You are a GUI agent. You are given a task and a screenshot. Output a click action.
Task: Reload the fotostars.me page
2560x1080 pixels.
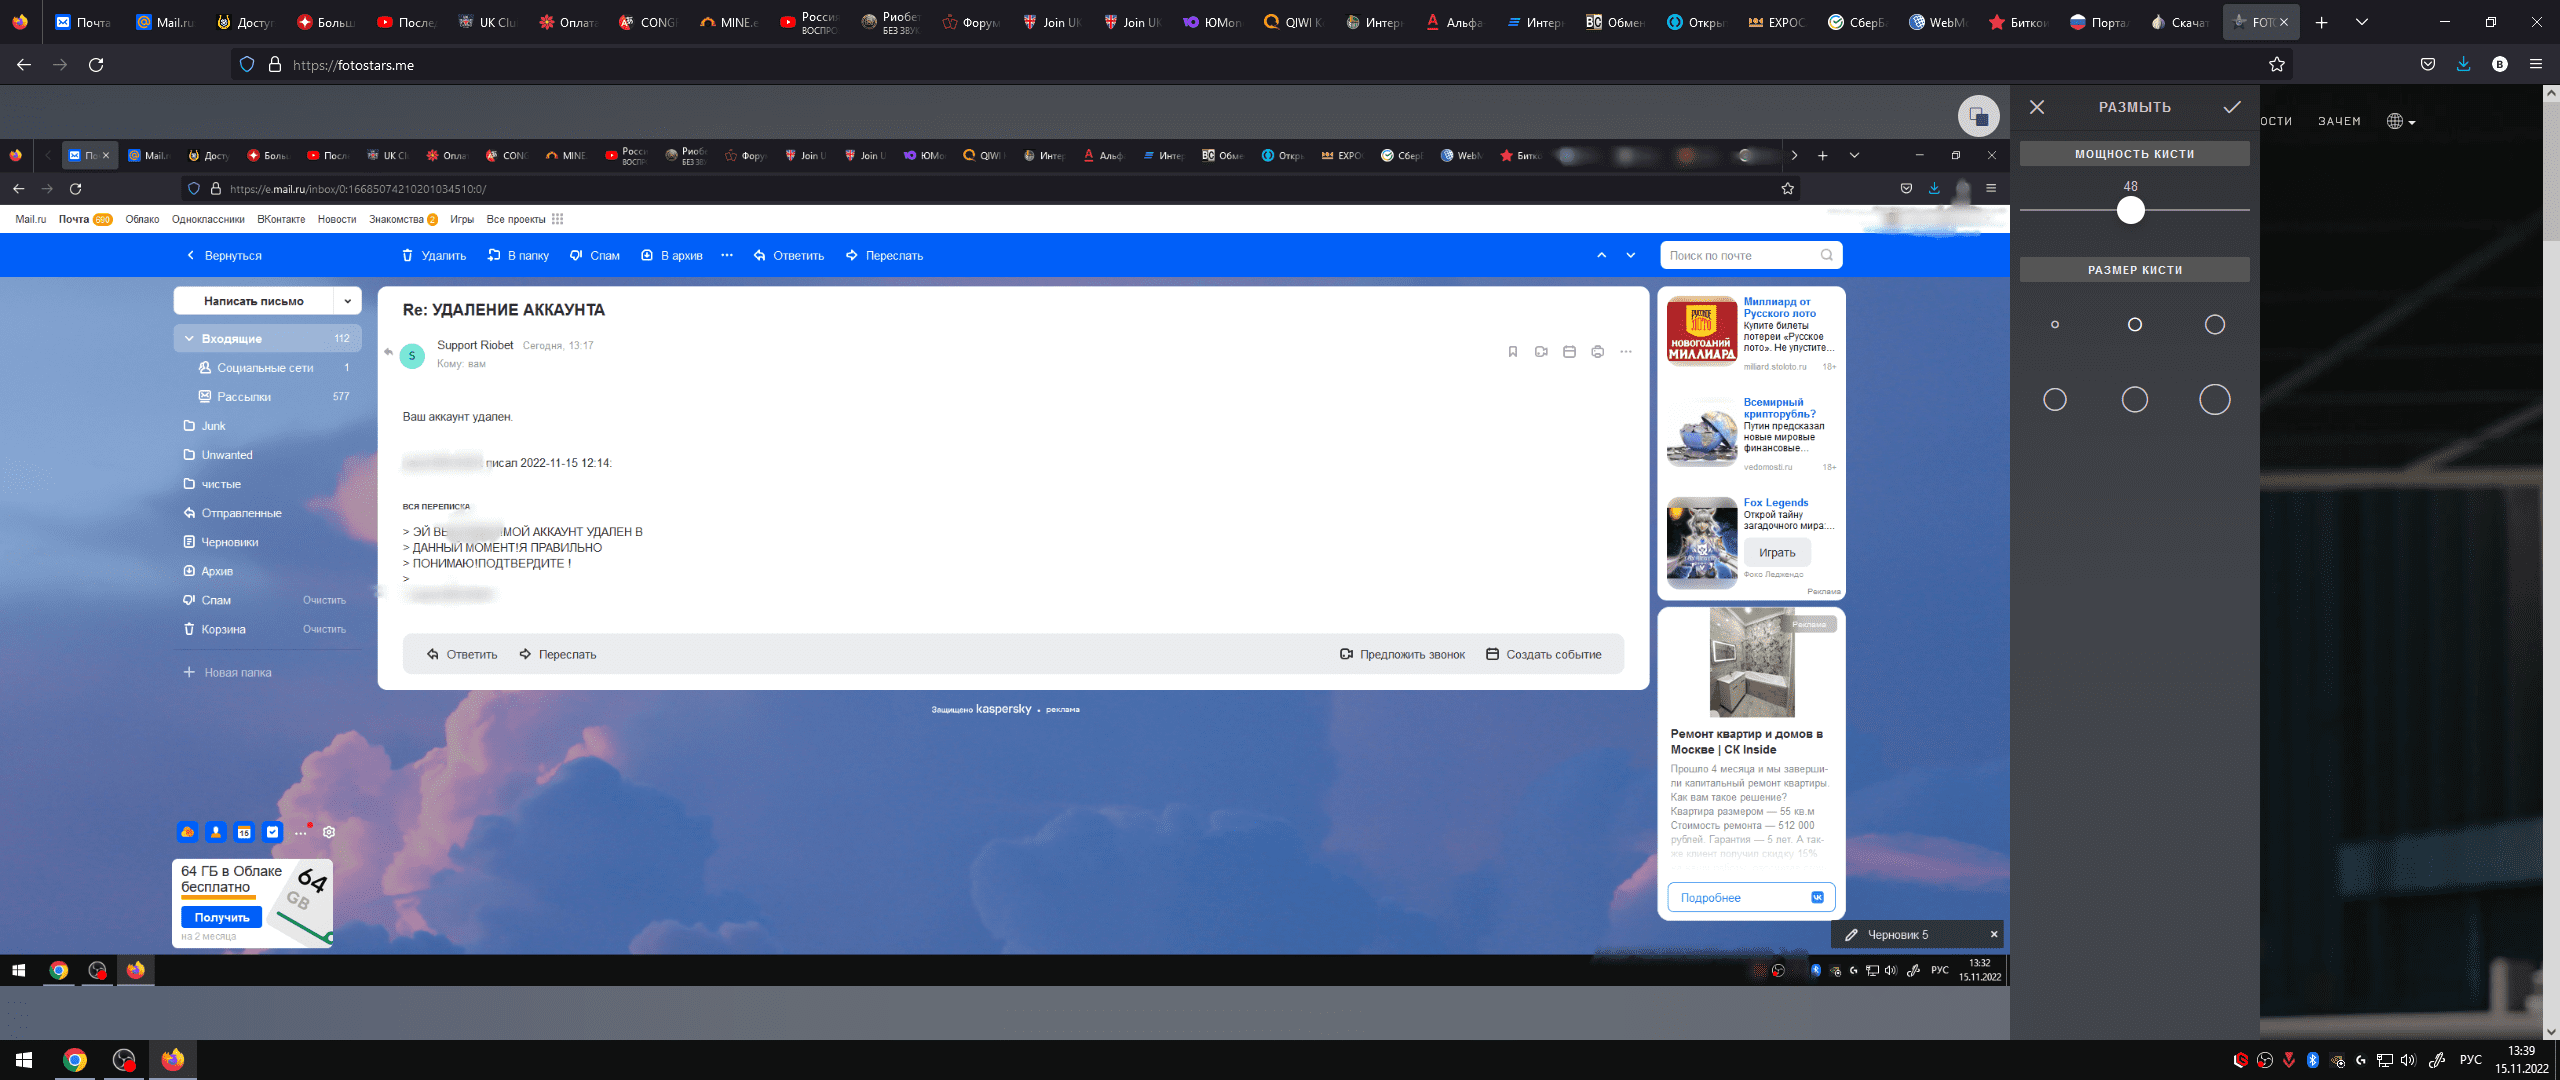(96, 65)
